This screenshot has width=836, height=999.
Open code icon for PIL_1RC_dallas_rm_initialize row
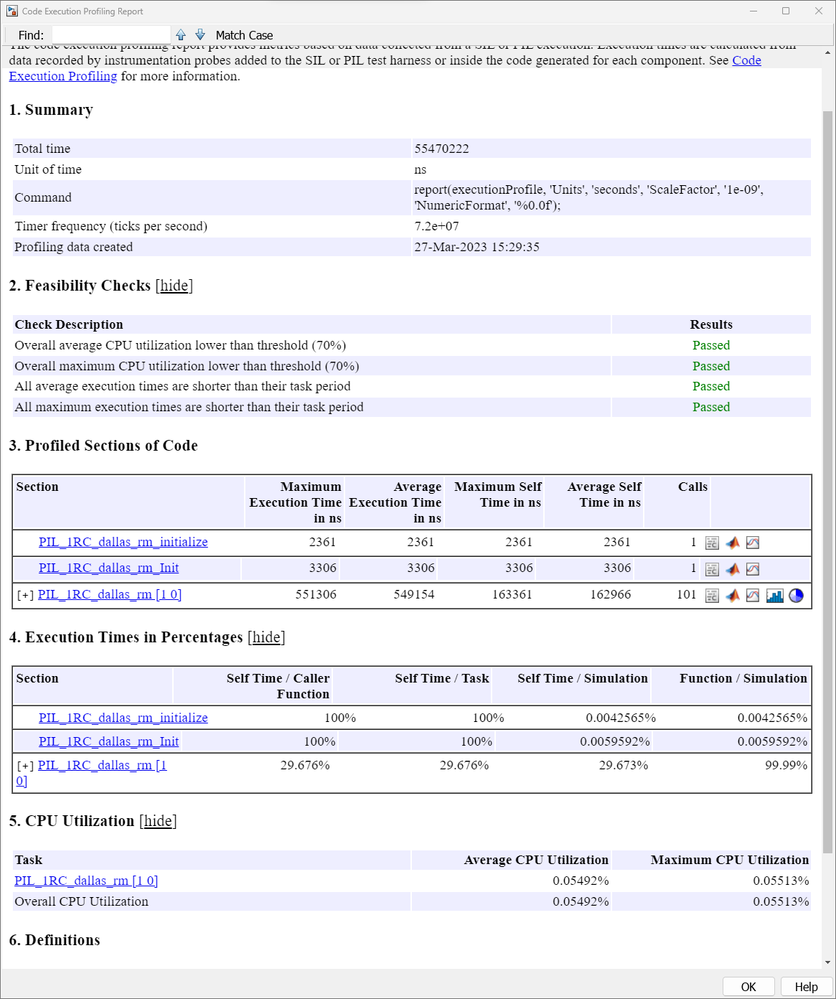click(x=712, y=543)
